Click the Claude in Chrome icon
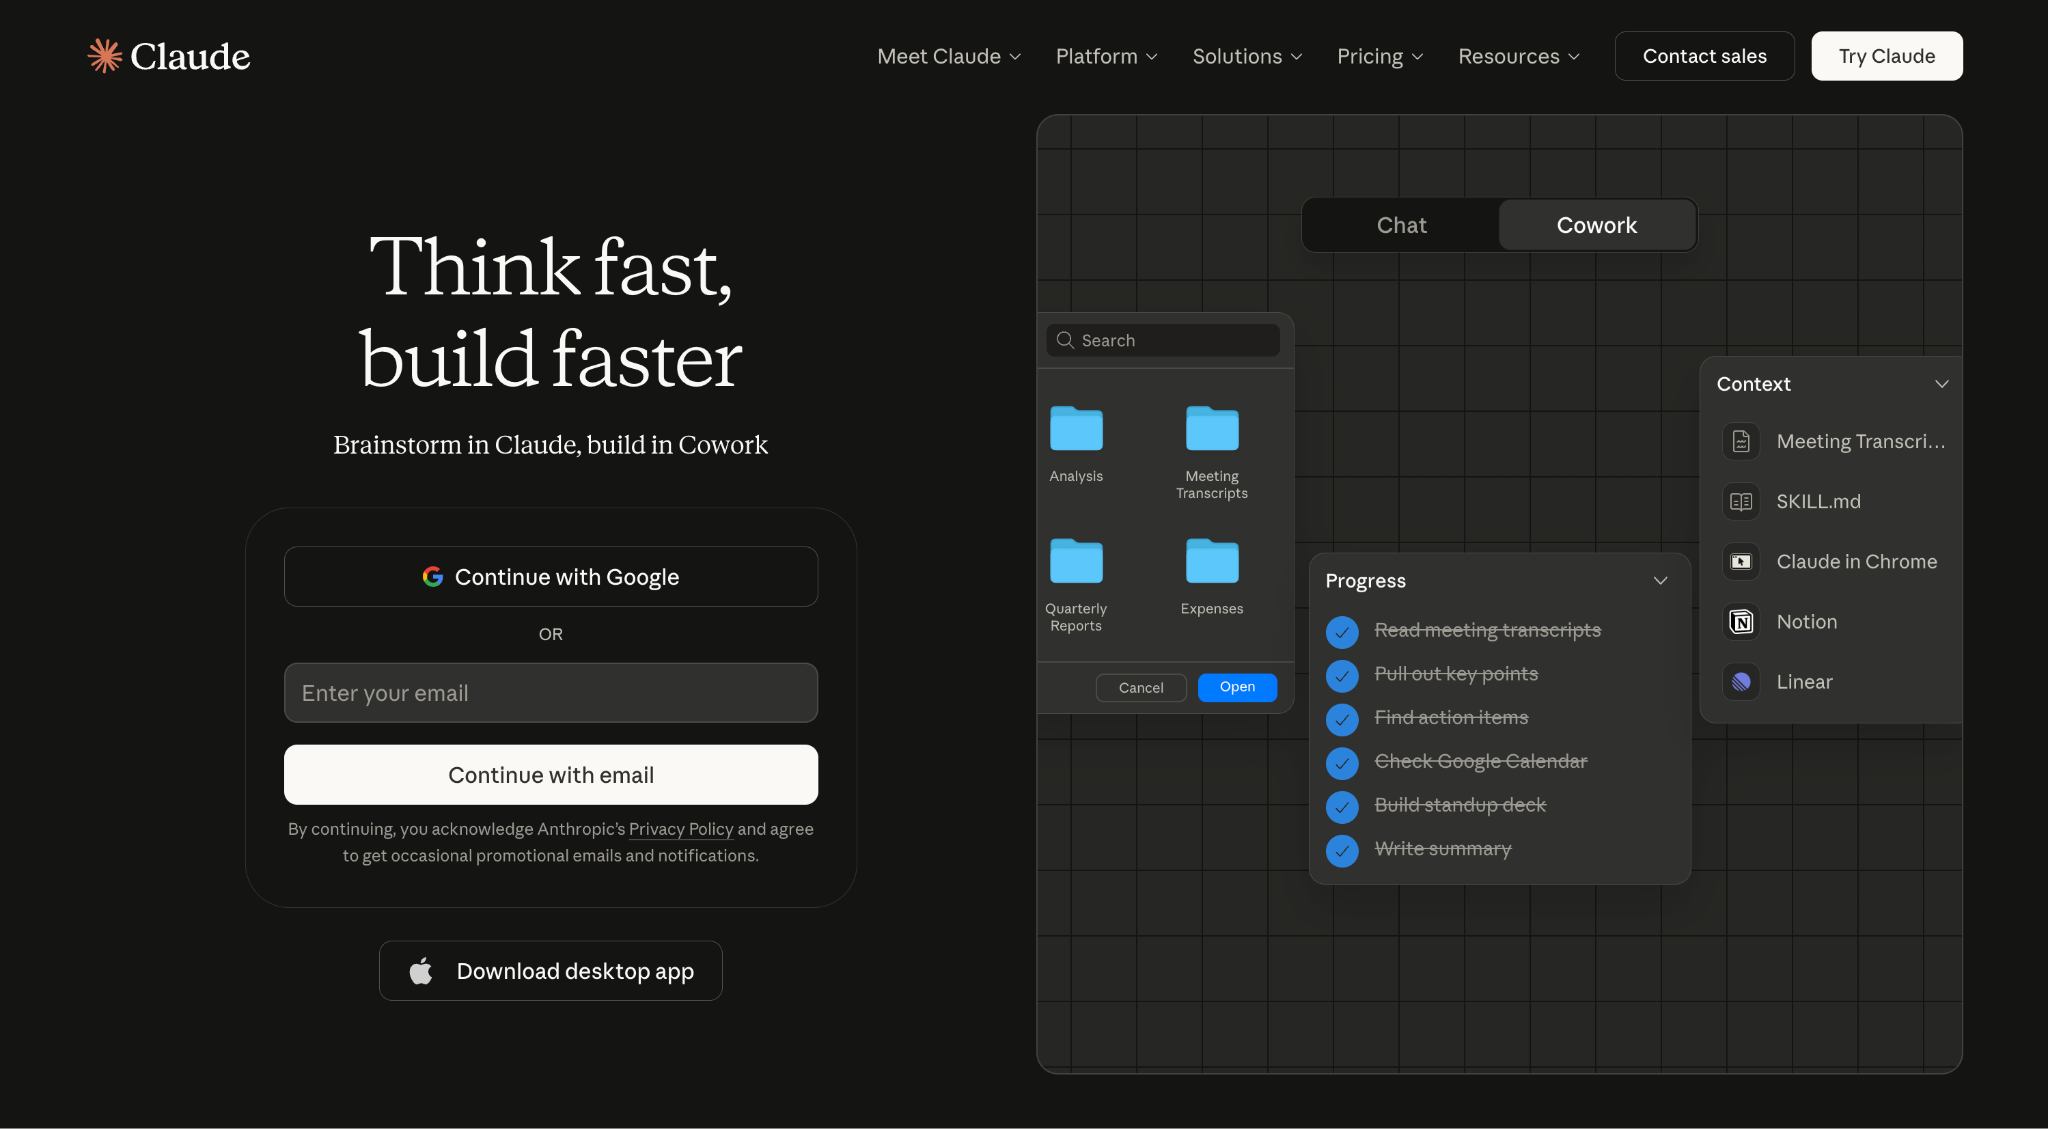Screen dimensions: 2048x1129 point(1741,562)
